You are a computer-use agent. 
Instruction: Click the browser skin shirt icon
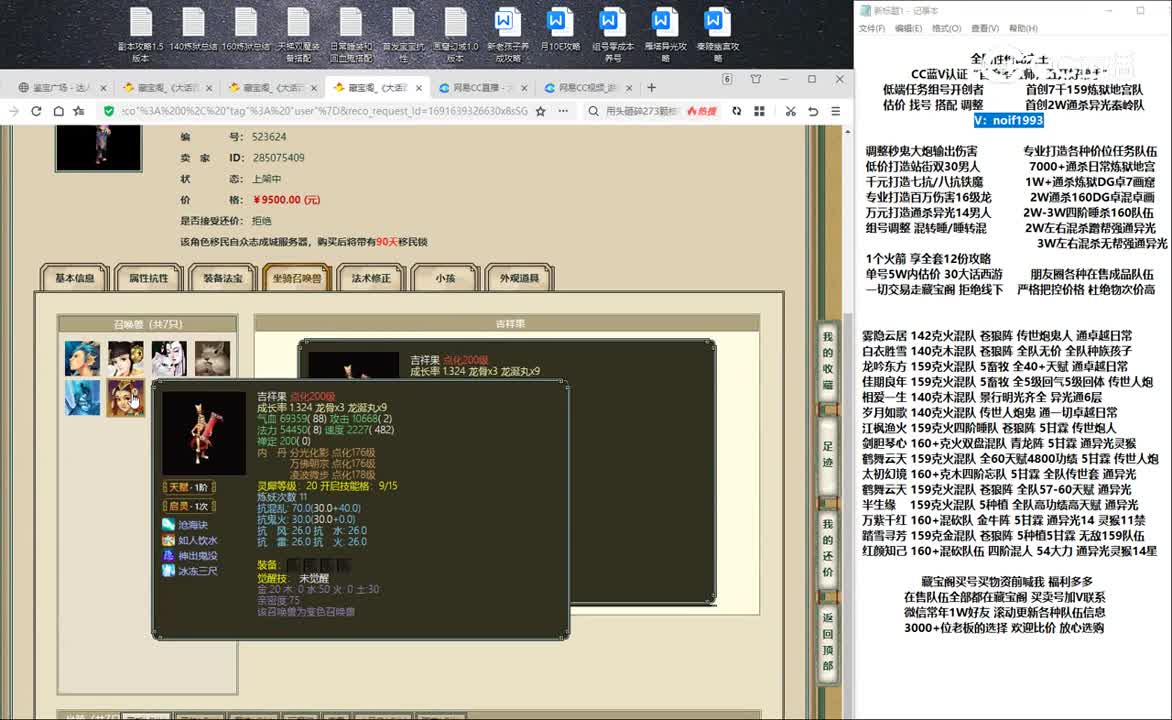tap(756, 79)
